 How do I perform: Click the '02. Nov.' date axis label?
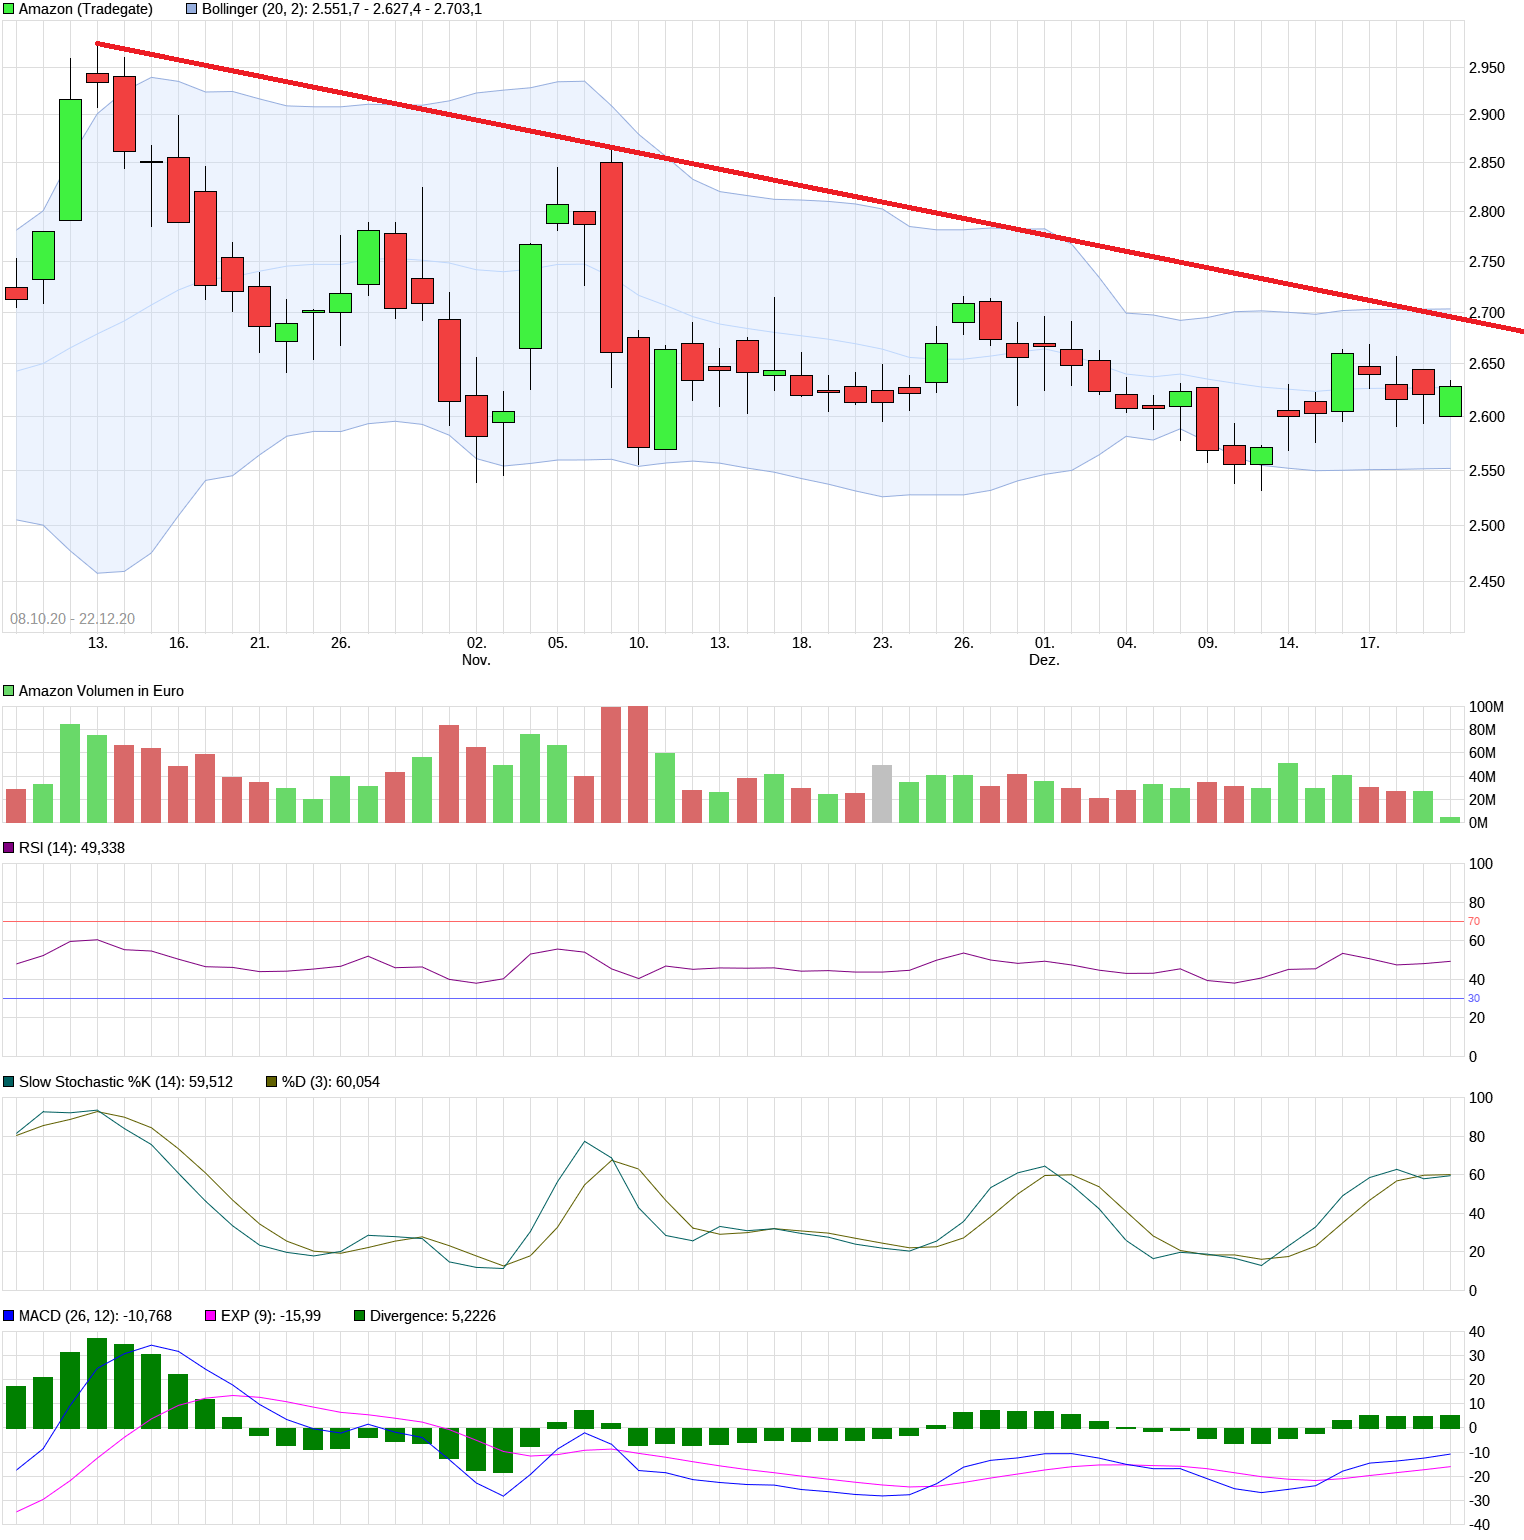(x=476, y=651)
